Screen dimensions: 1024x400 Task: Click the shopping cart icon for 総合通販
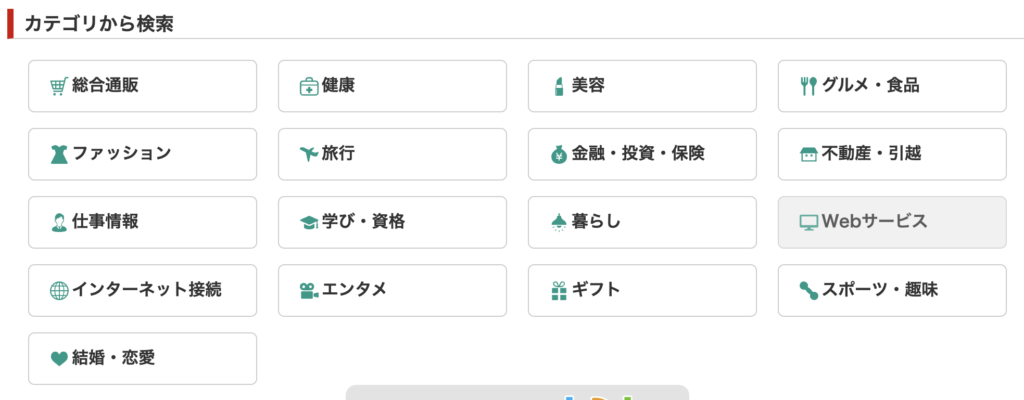tap(59, 87)
